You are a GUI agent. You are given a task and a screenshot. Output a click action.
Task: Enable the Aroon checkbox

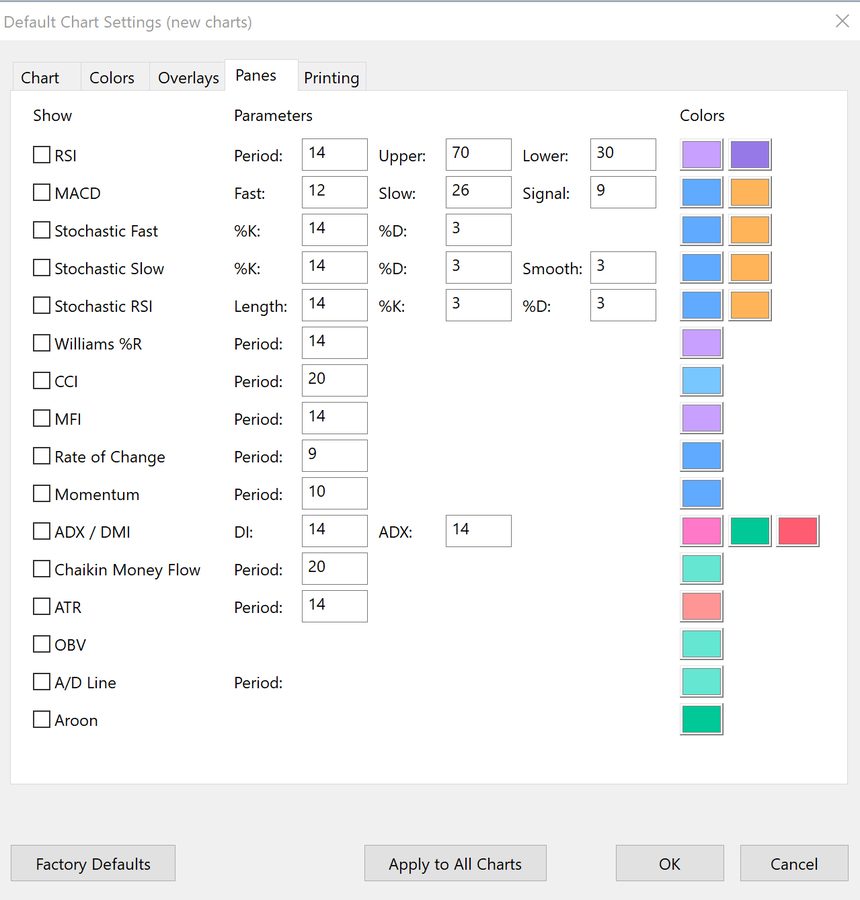coord(41,719)
